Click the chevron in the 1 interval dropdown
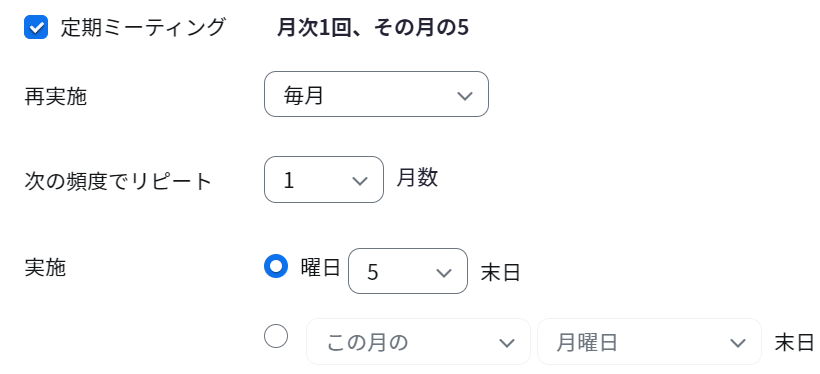 360,181
